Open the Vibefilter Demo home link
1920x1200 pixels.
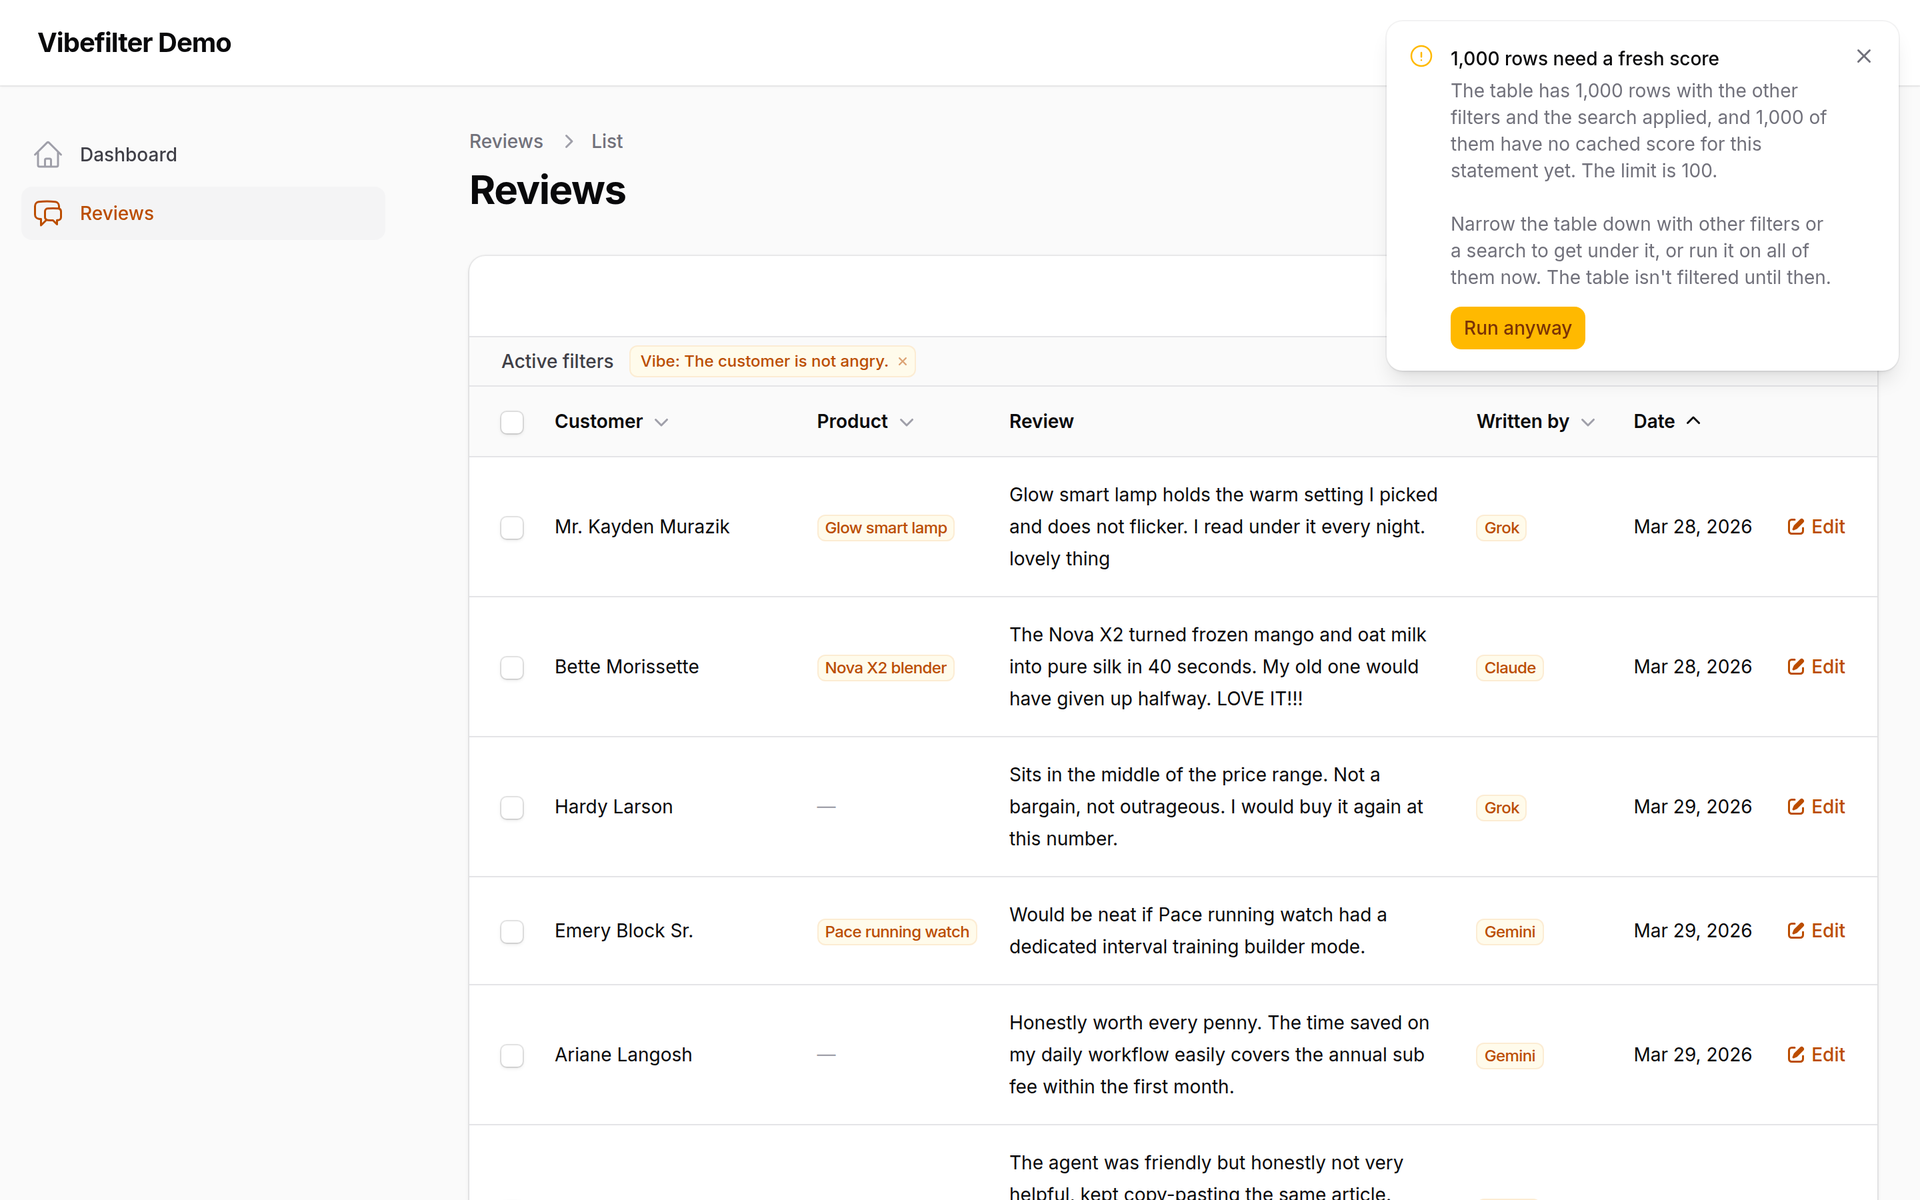tap(134, 43)
